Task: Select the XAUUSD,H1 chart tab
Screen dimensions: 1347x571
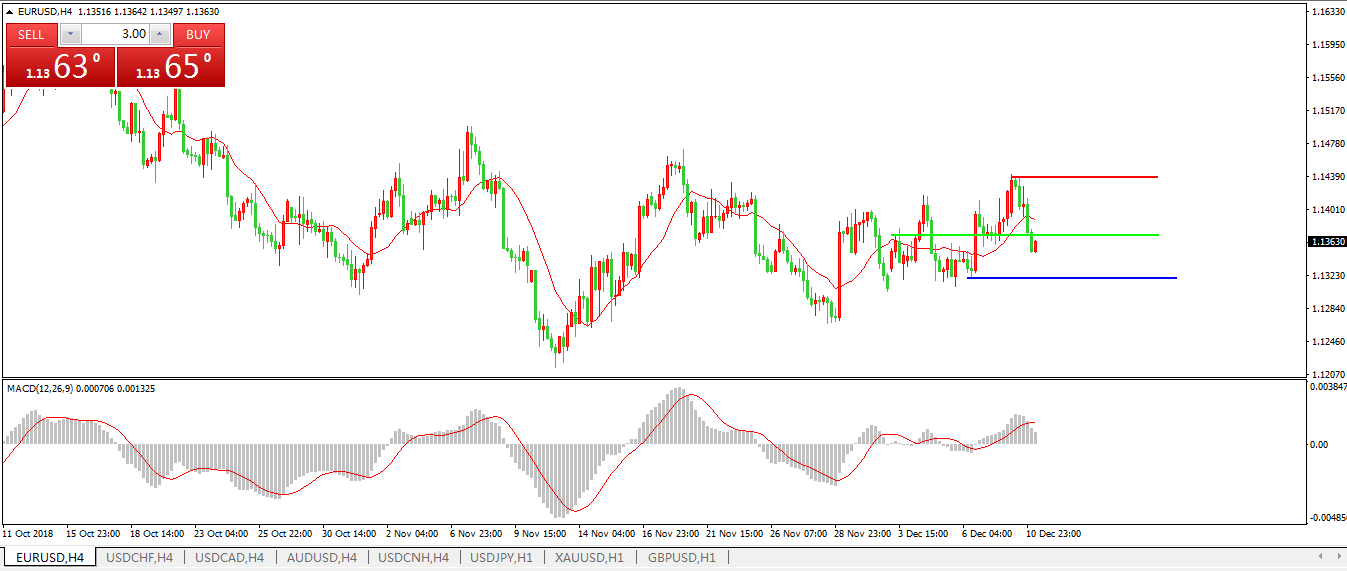Action: coord(590,558)
